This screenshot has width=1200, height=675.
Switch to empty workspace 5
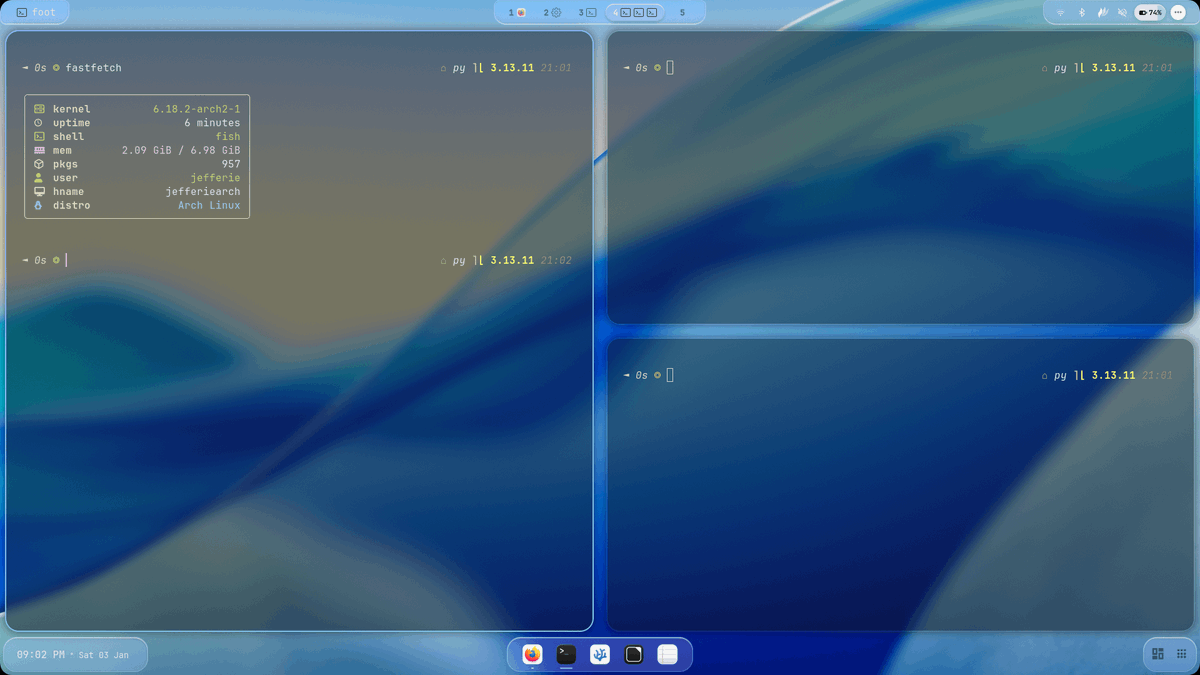683,13
